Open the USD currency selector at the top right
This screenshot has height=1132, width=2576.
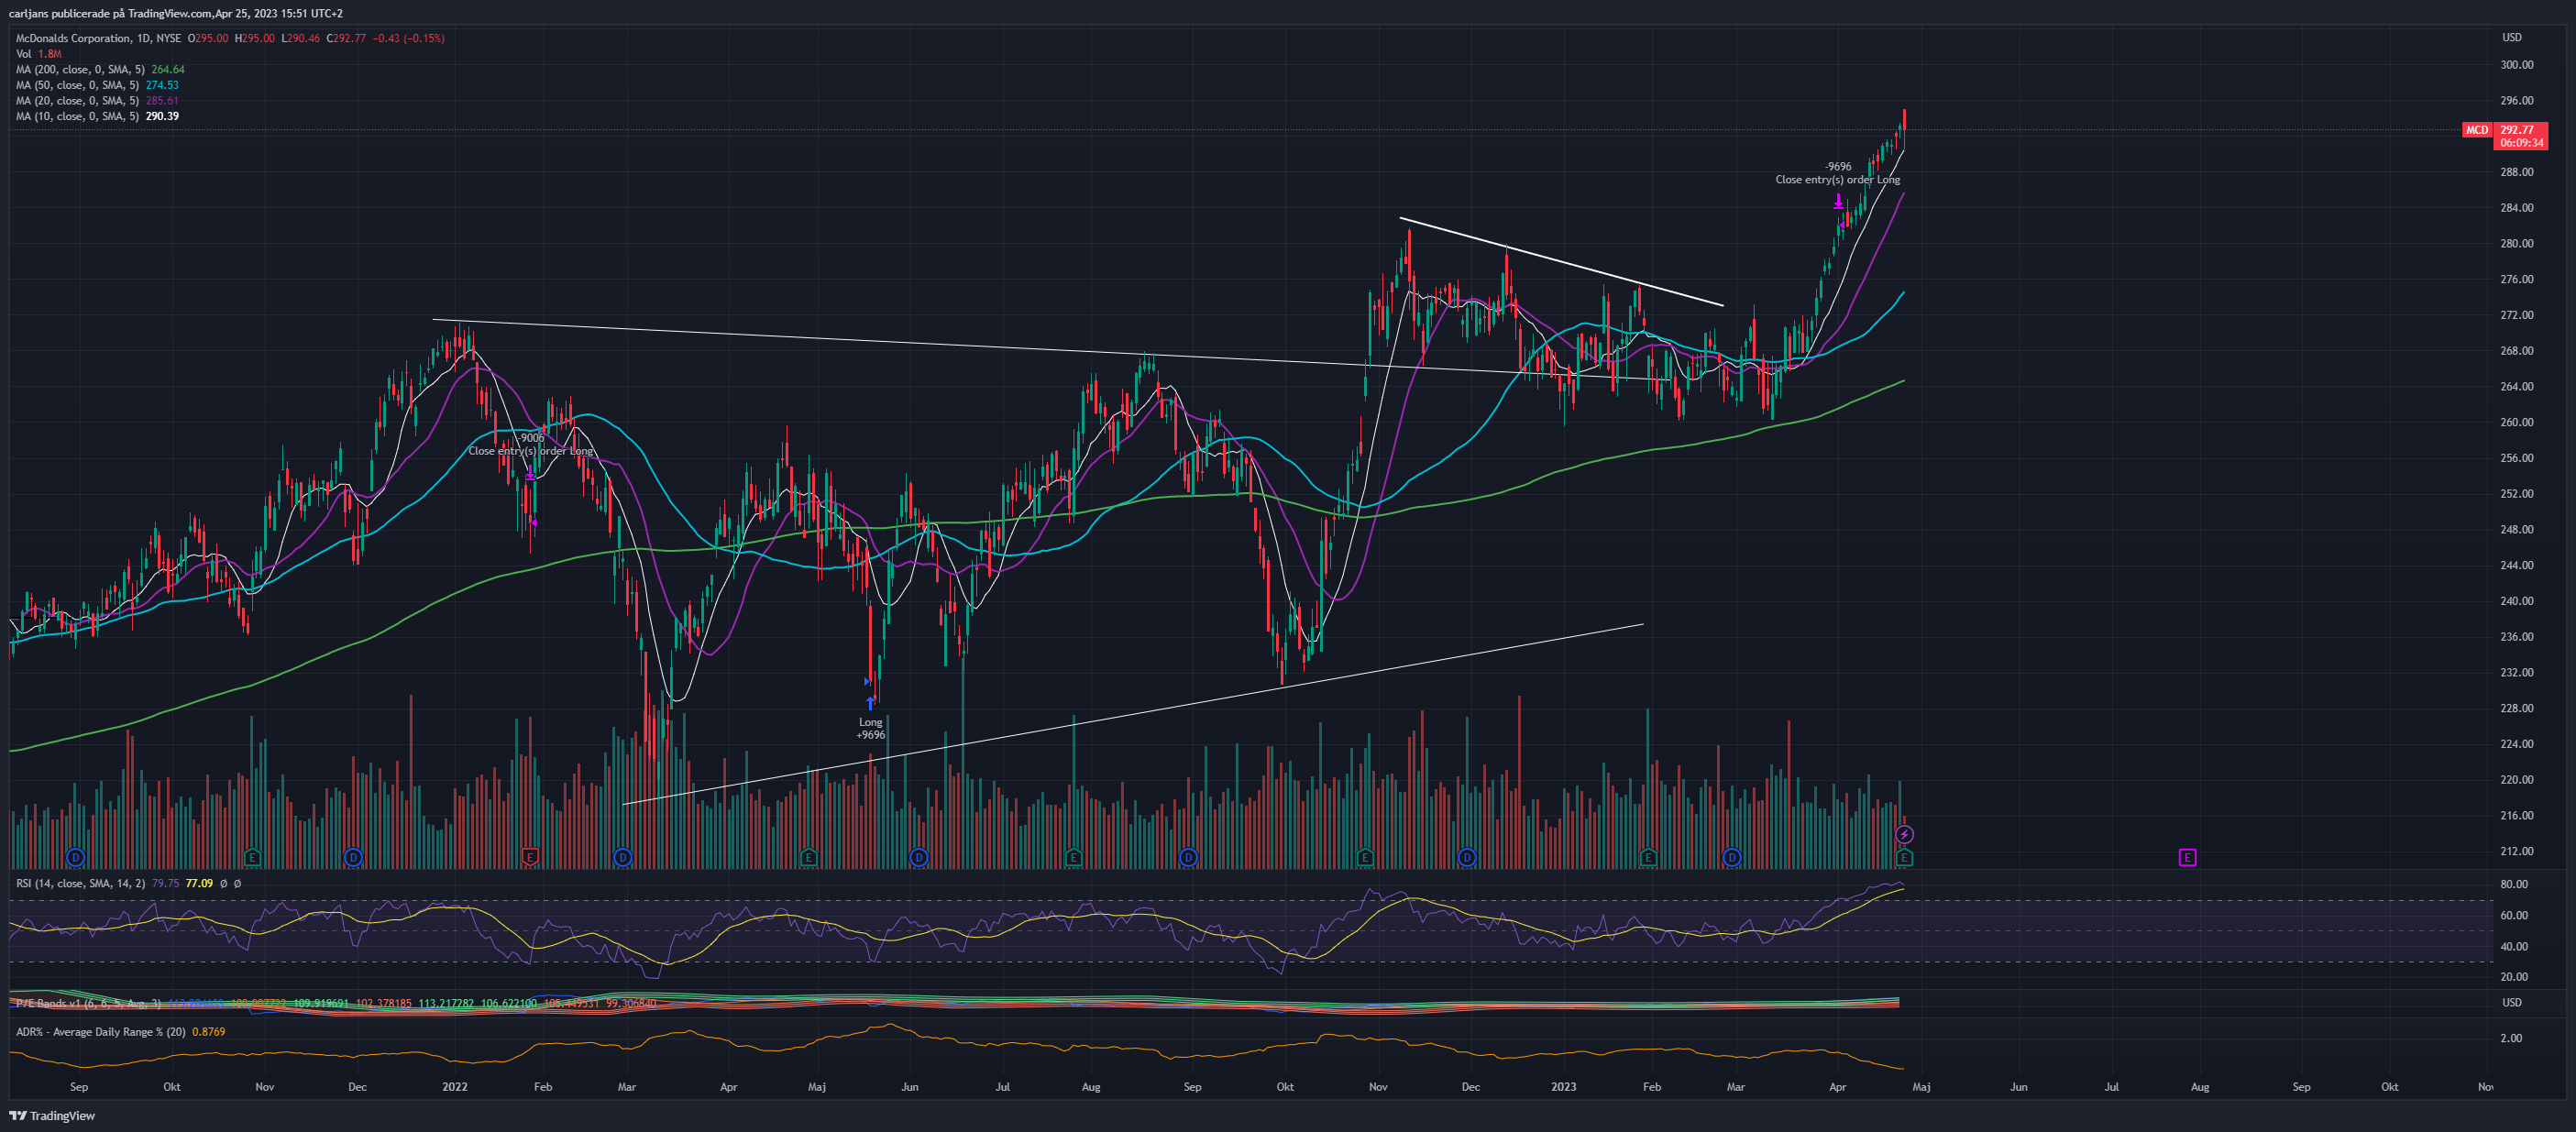2511,37
